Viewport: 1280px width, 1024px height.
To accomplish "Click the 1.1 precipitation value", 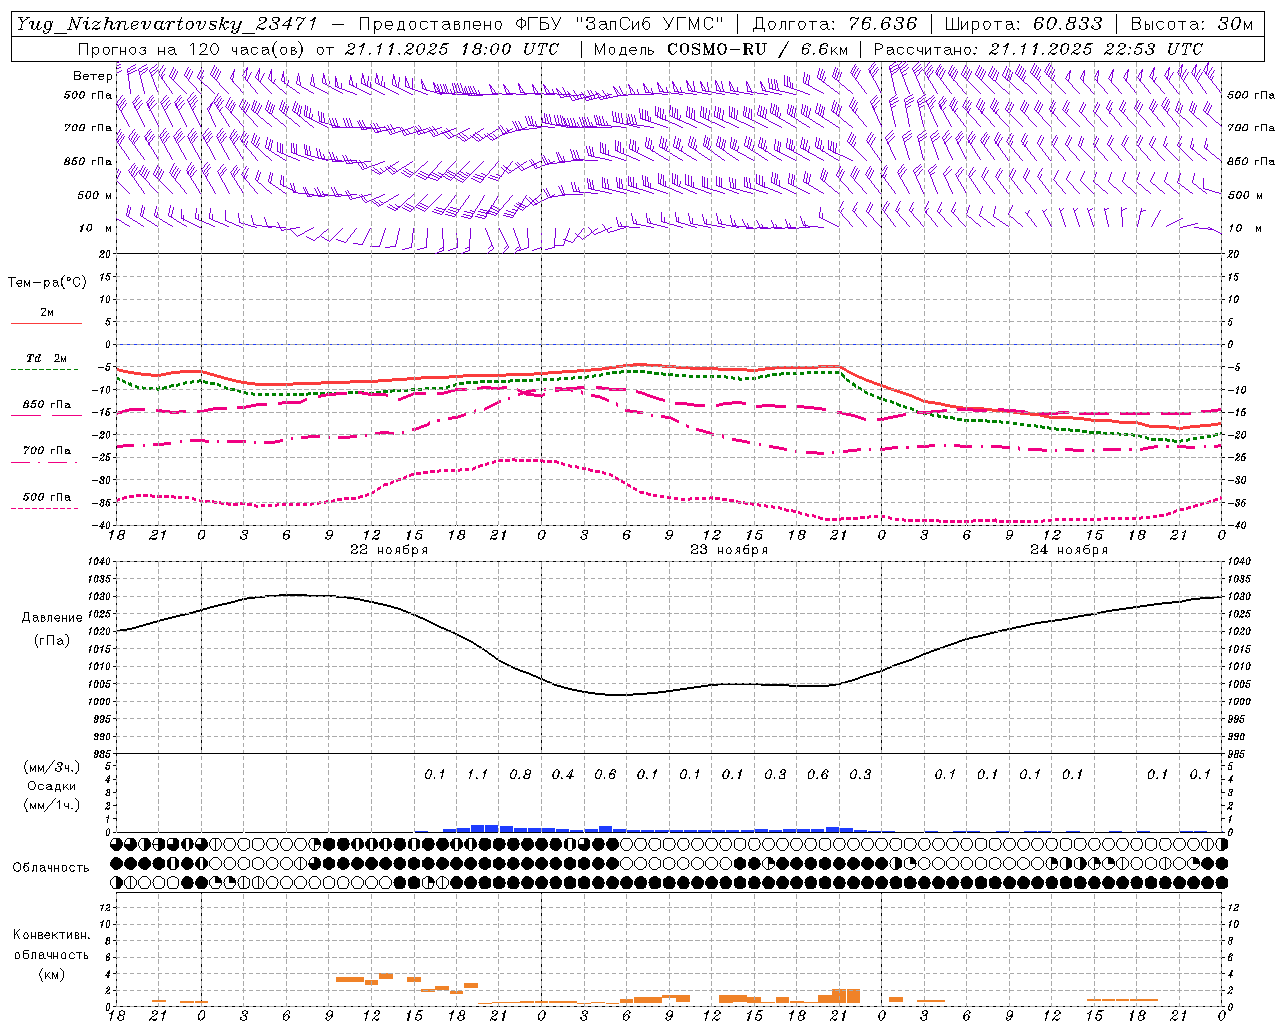I will pos(477,775).
